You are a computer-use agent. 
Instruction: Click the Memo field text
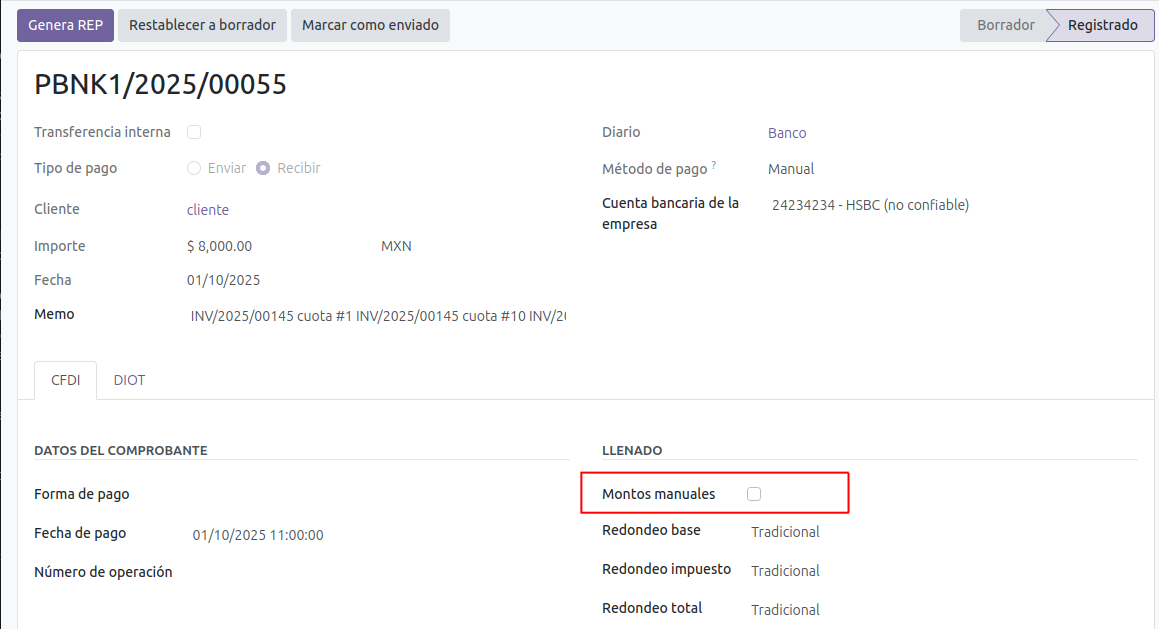tap(378, 316)
